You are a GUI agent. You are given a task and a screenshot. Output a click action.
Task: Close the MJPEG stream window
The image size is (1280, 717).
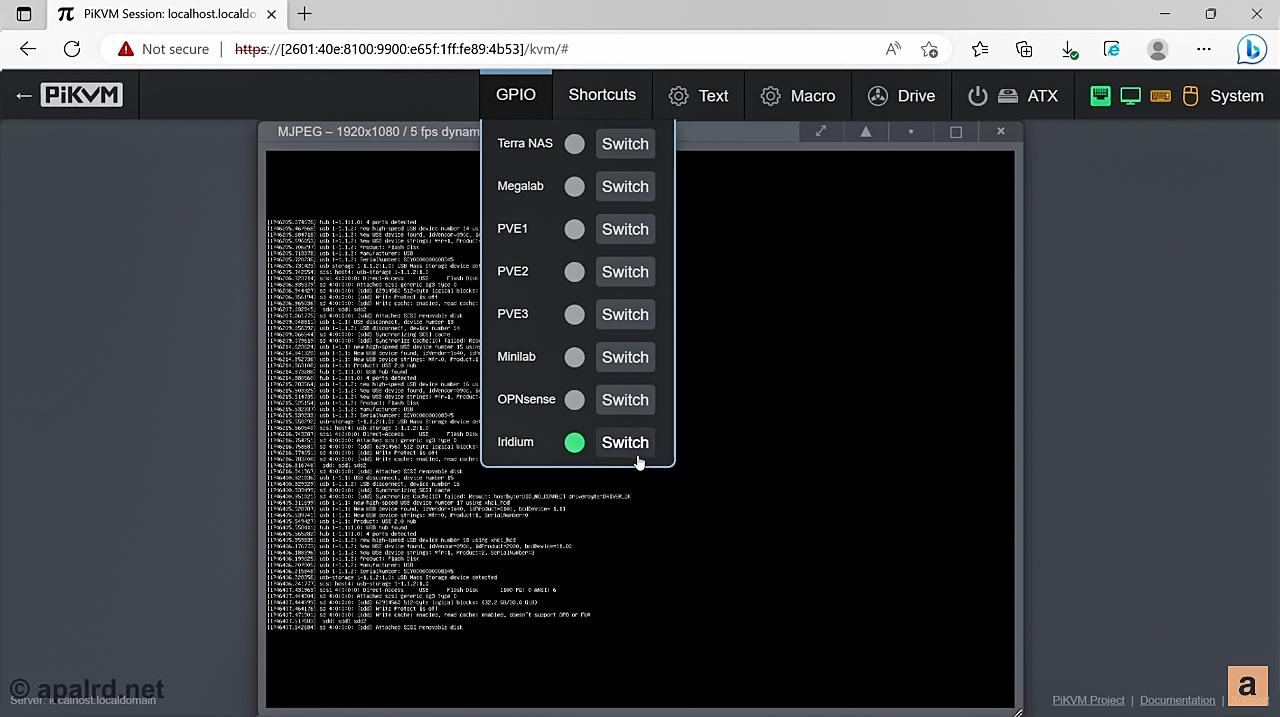point(1000,131)
